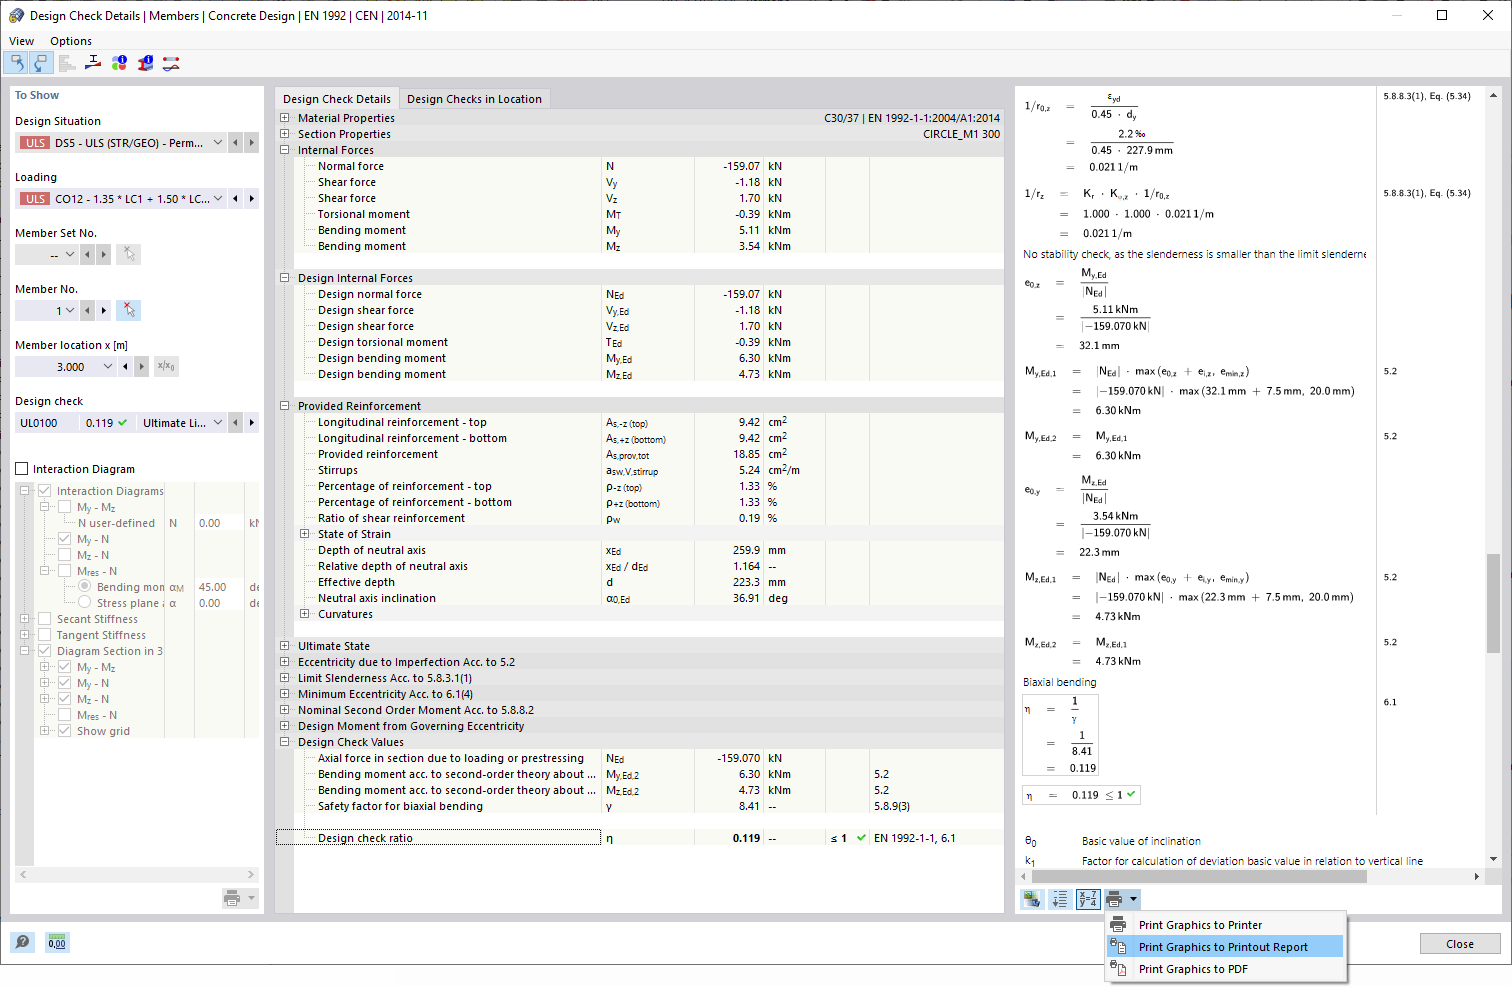Expand the Material Properties section

point(285,118)
